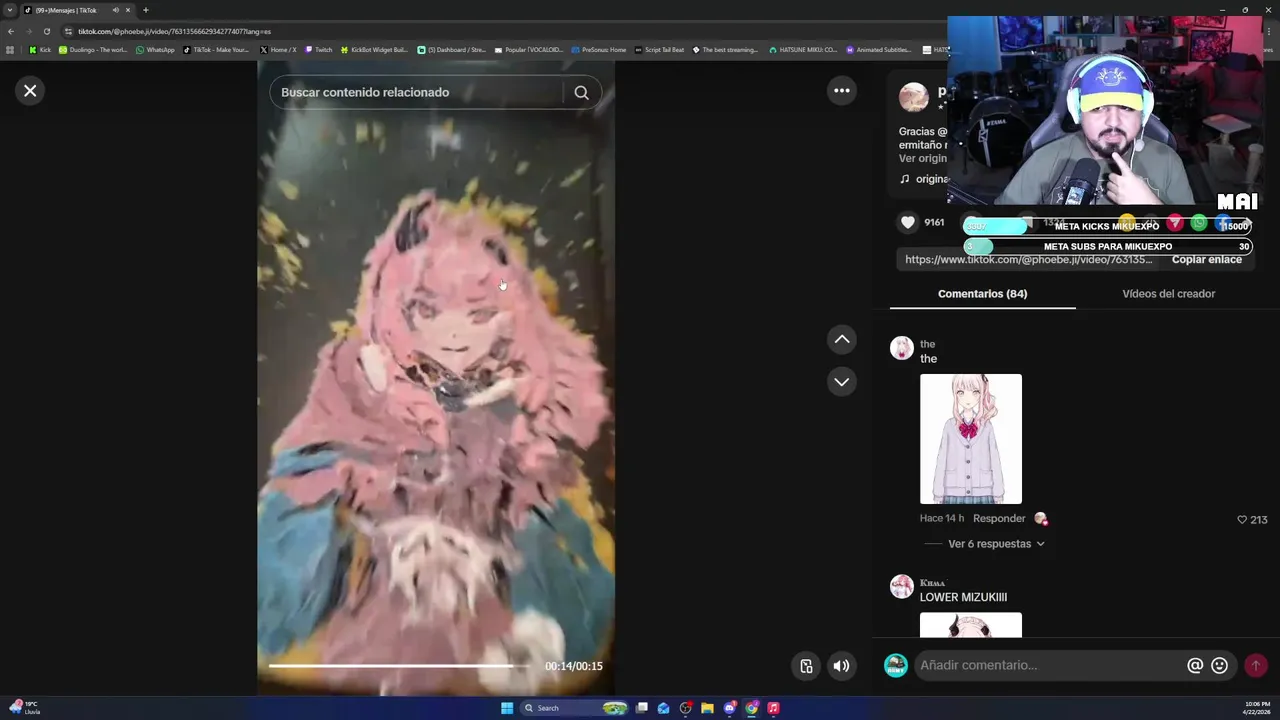Viewport: 1280px width, 720px height.
Task: Open the 'TikTok - Make Your...' bookmark
Action: click(x=216, y=49)
